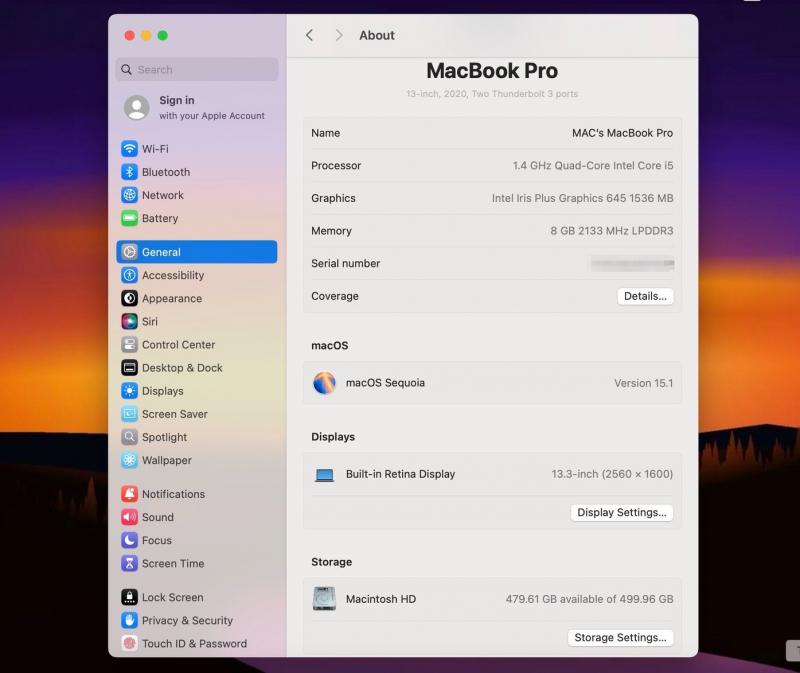The width and height of the screenshot is (800, 673).
Task: Open the Sound speaker icon
Action: tap(130, 517)
